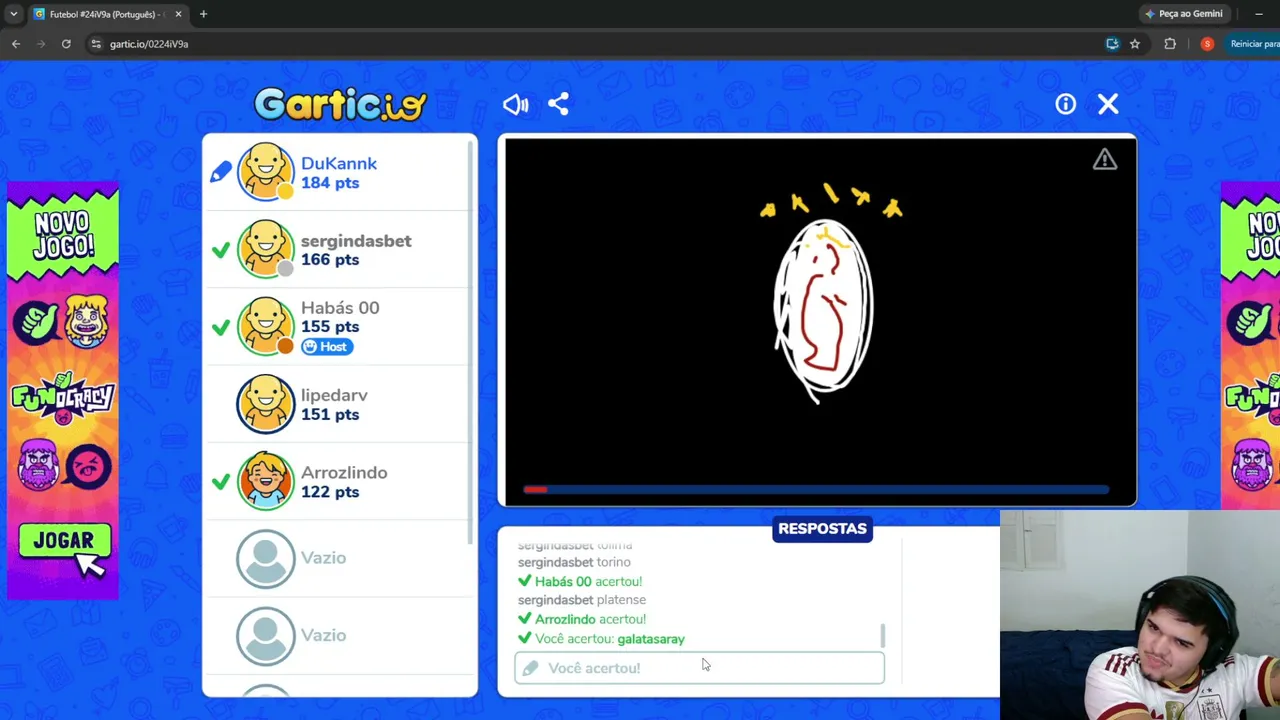1280x720 pixels.
Task: Mute the game sound speaker icon
Action: coord(515,104)
